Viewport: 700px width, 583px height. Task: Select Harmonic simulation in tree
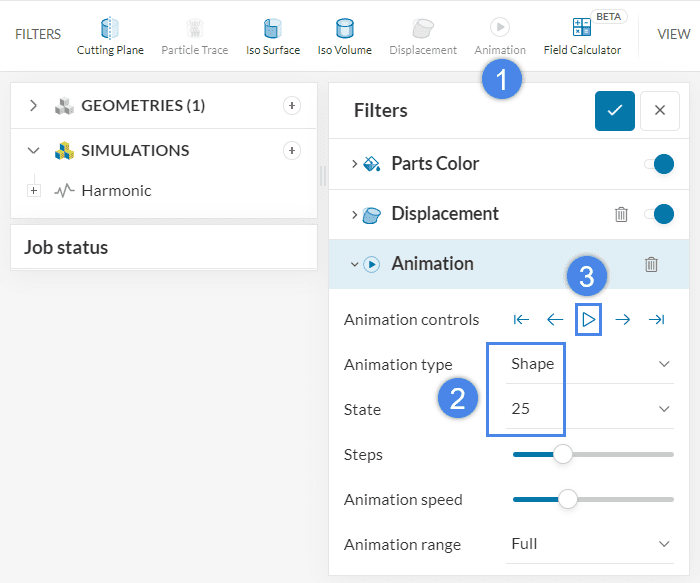[116, 190]
